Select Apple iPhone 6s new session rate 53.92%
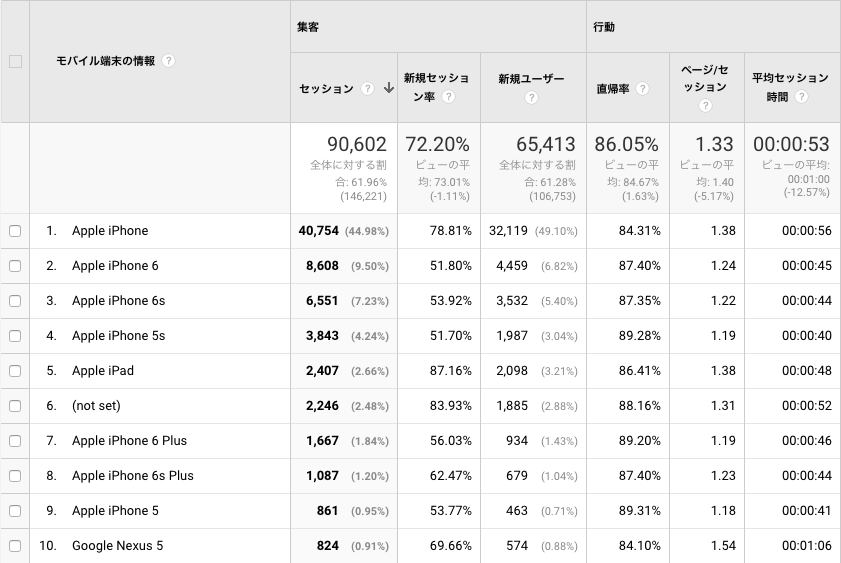This screenshot has width=841, height=563. pyautogui.click(x=451, y=300)
